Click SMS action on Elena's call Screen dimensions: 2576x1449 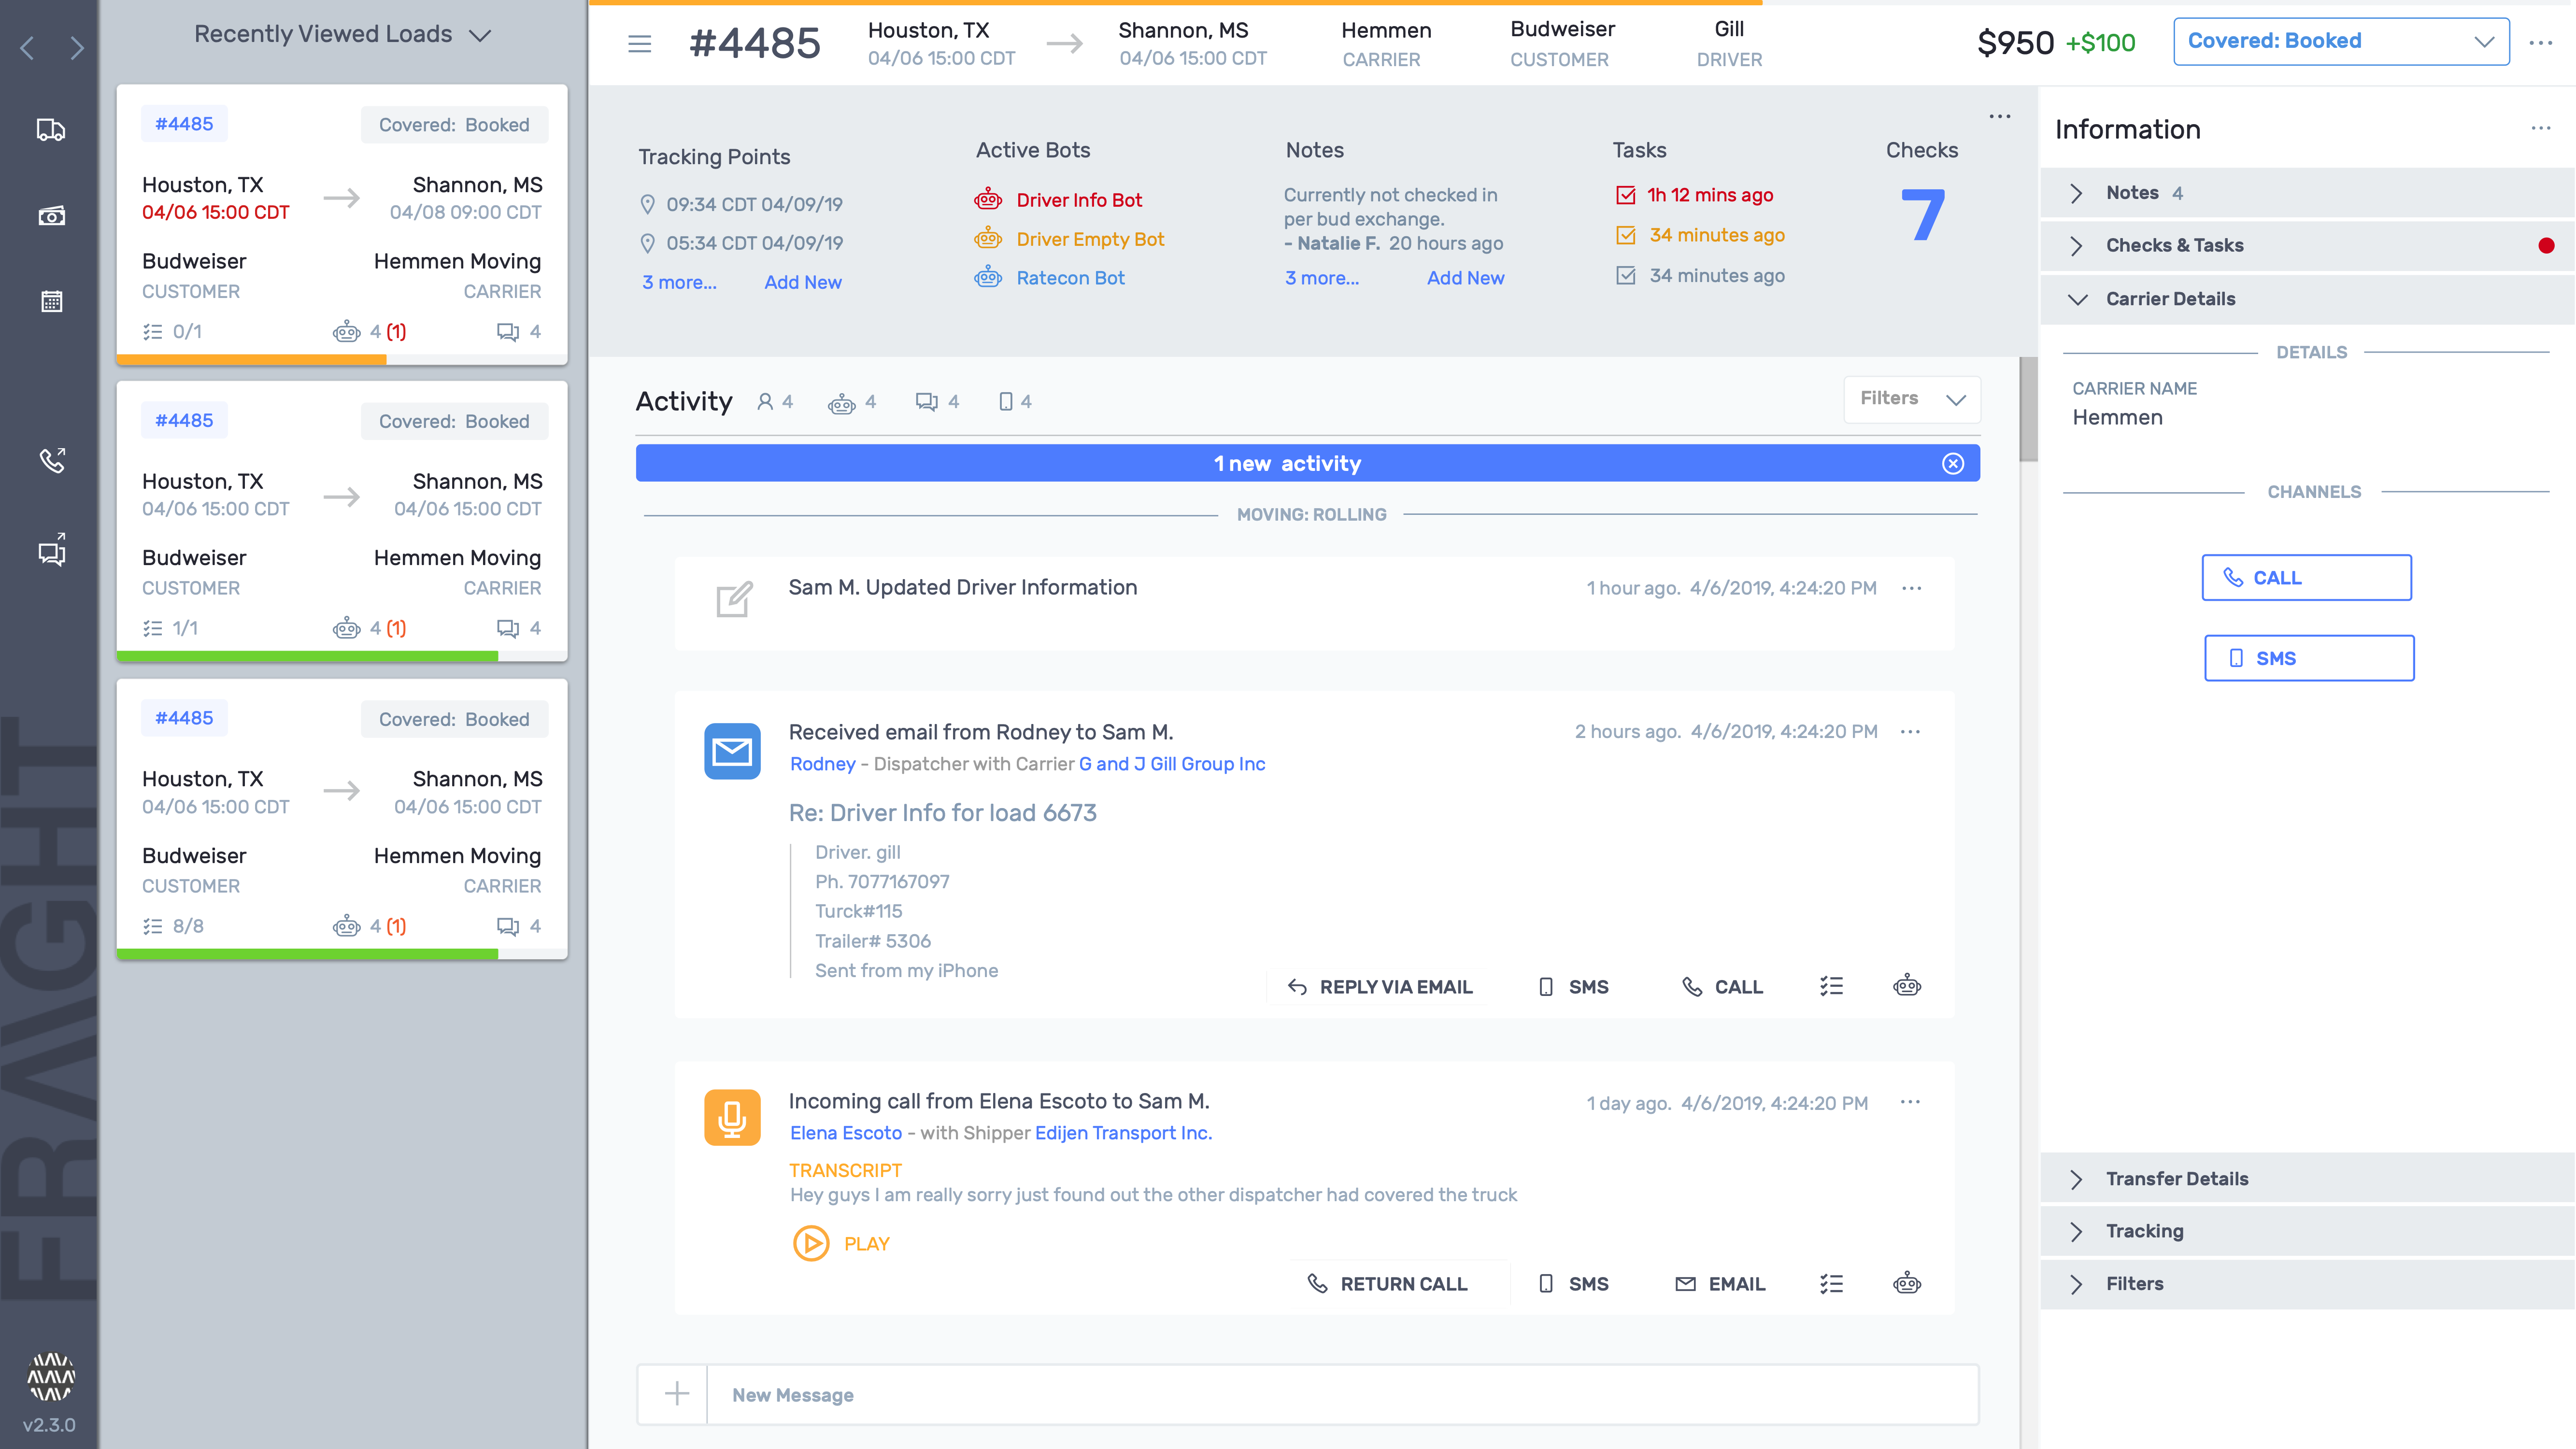[x=1573, y=1284]
